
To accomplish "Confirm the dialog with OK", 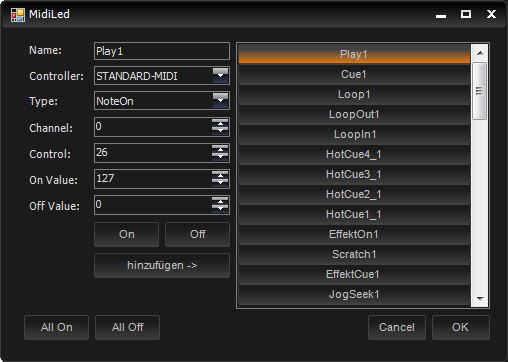I will tap(461, 327).
